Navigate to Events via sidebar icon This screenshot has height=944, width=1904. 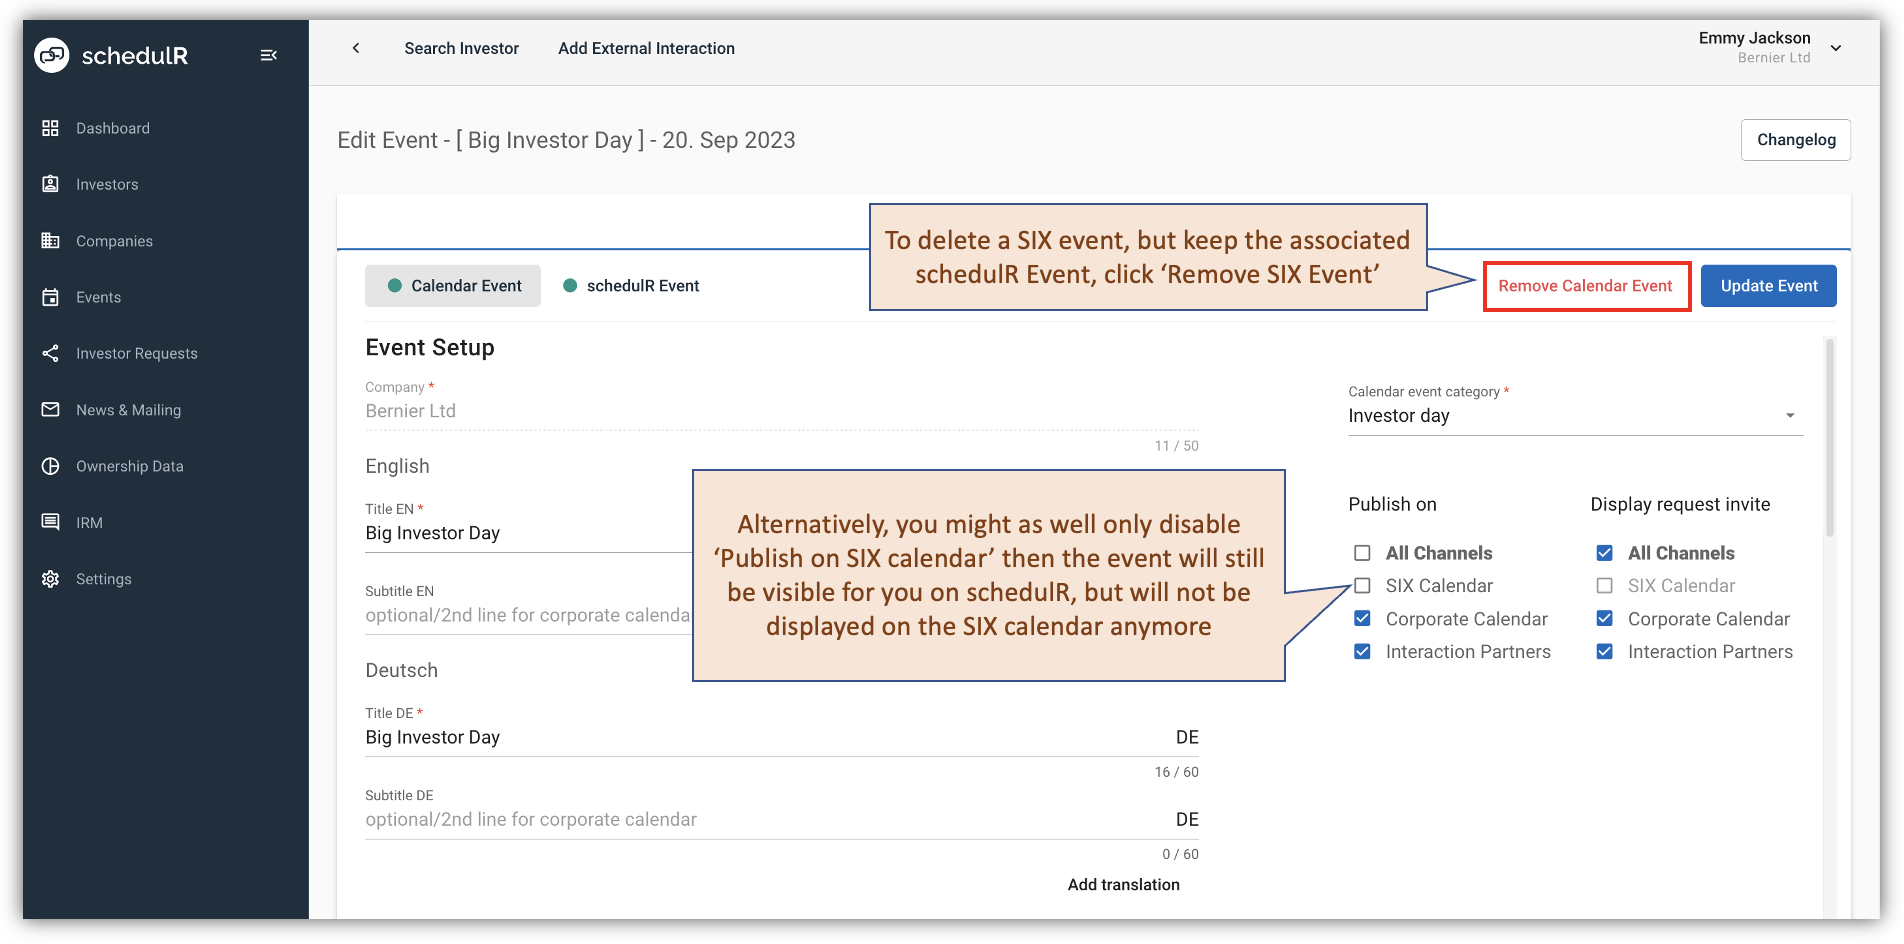click(x=50, y=297)
